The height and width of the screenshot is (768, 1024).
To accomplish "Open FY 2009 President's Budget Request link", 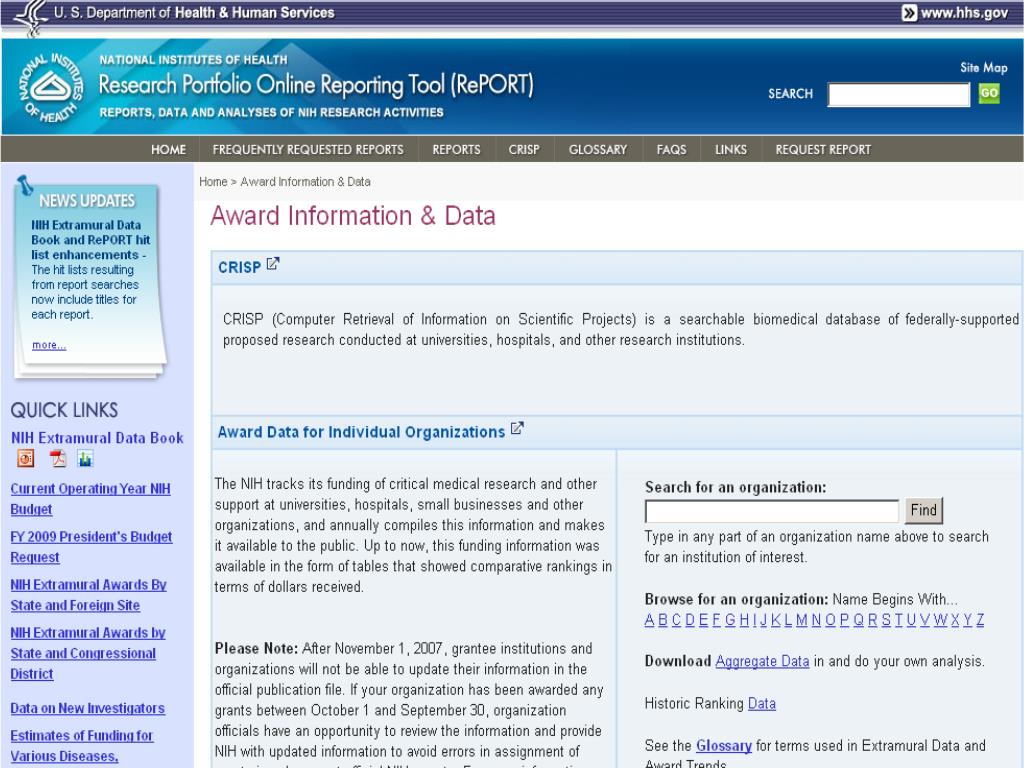I will [x=91, y=547].
